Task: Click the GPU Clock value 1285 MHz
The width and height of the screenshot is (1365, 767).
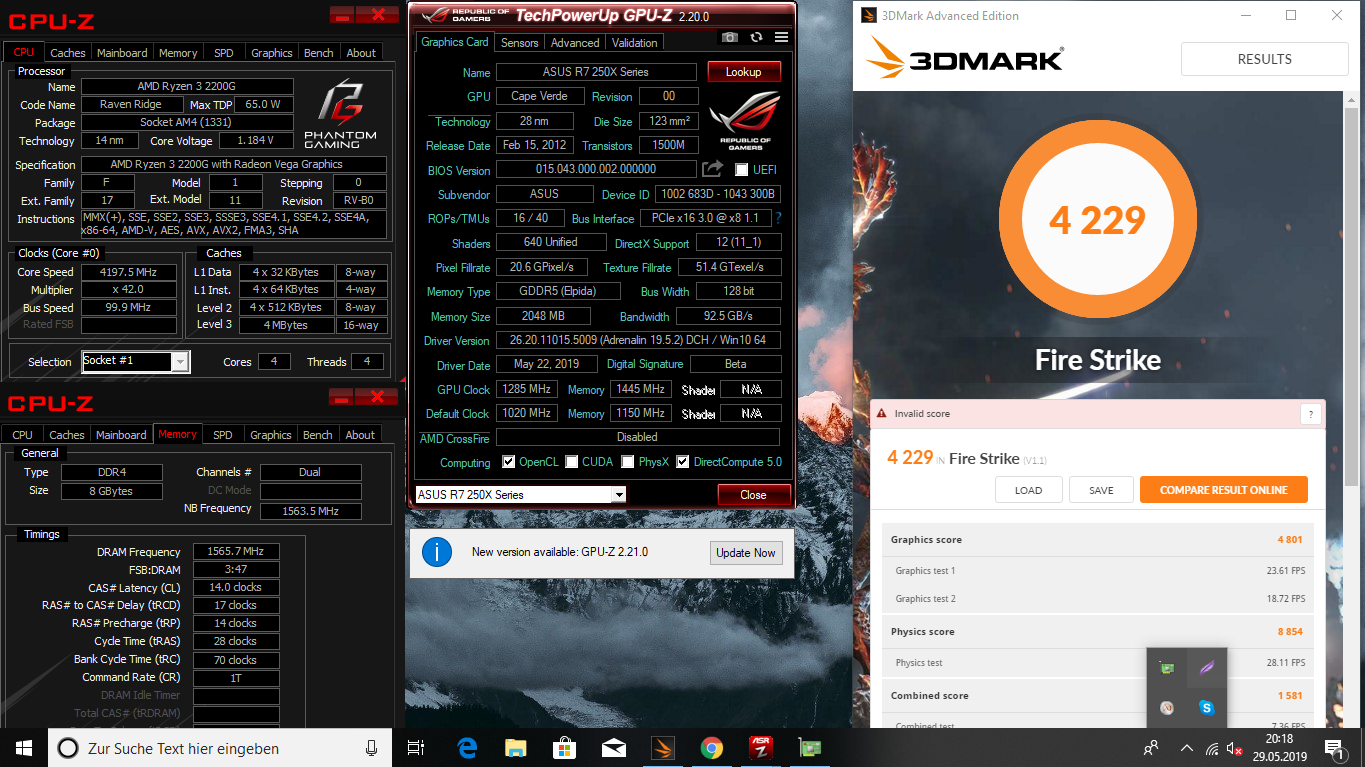Action: pyautogui.click(x=527, y=389)
